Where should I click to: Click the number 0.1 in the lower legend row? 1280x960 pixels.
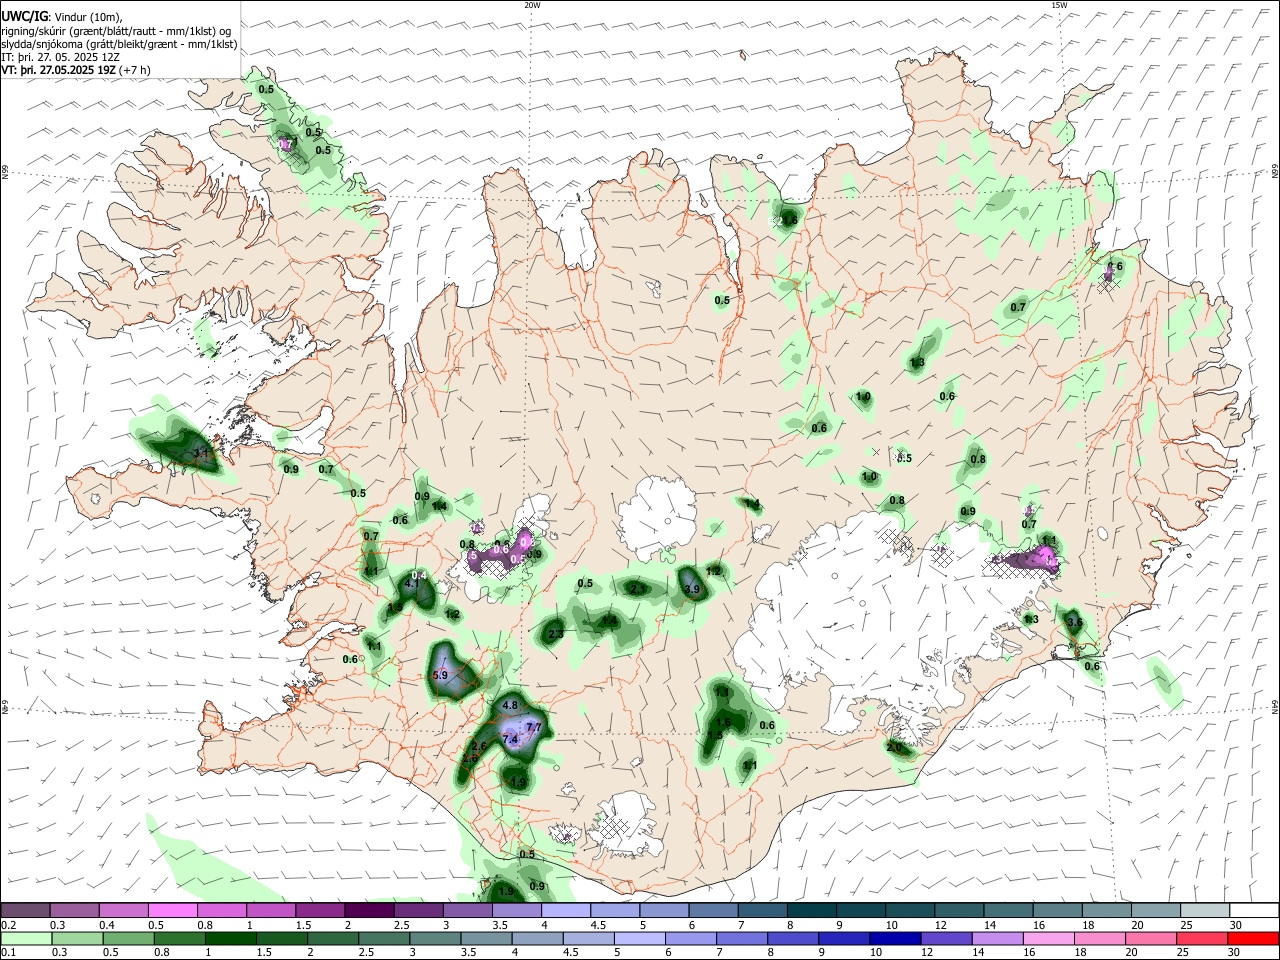8,953
